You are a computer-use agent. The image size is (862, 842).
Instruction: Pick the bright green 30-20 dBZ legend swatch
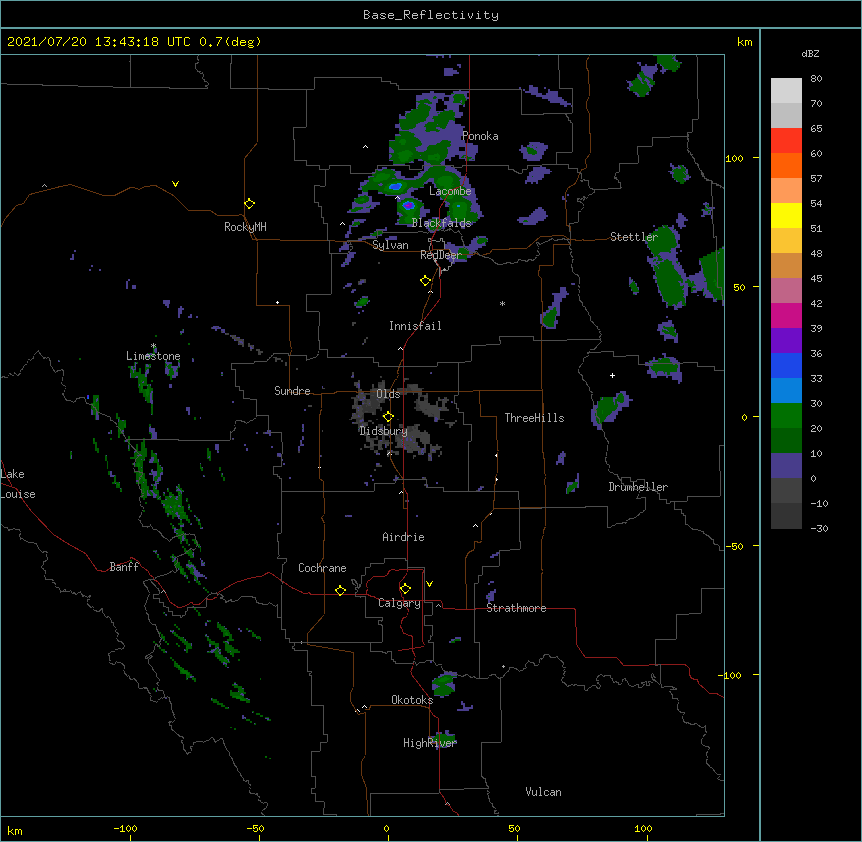click(x=786, y=416)
